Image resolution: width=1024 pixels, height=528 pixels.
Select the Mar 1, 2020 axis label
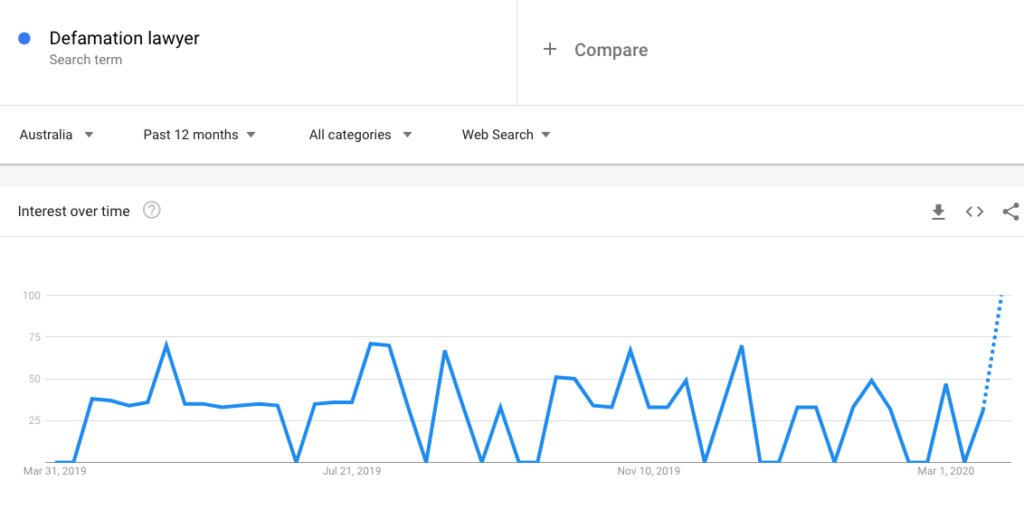945,470
